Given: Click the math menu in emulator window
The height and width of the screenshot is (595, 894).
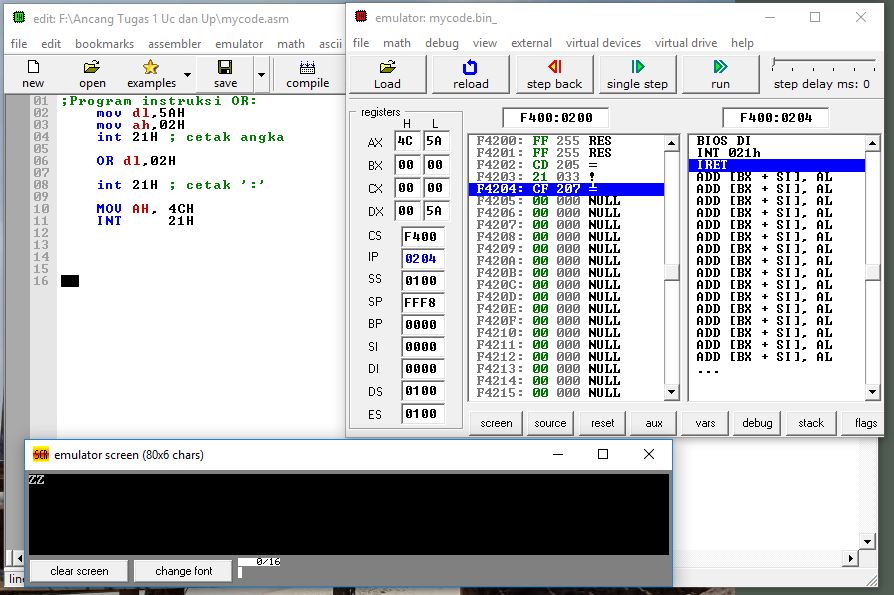Looking at the screenshot, I should tap(397, 43).
